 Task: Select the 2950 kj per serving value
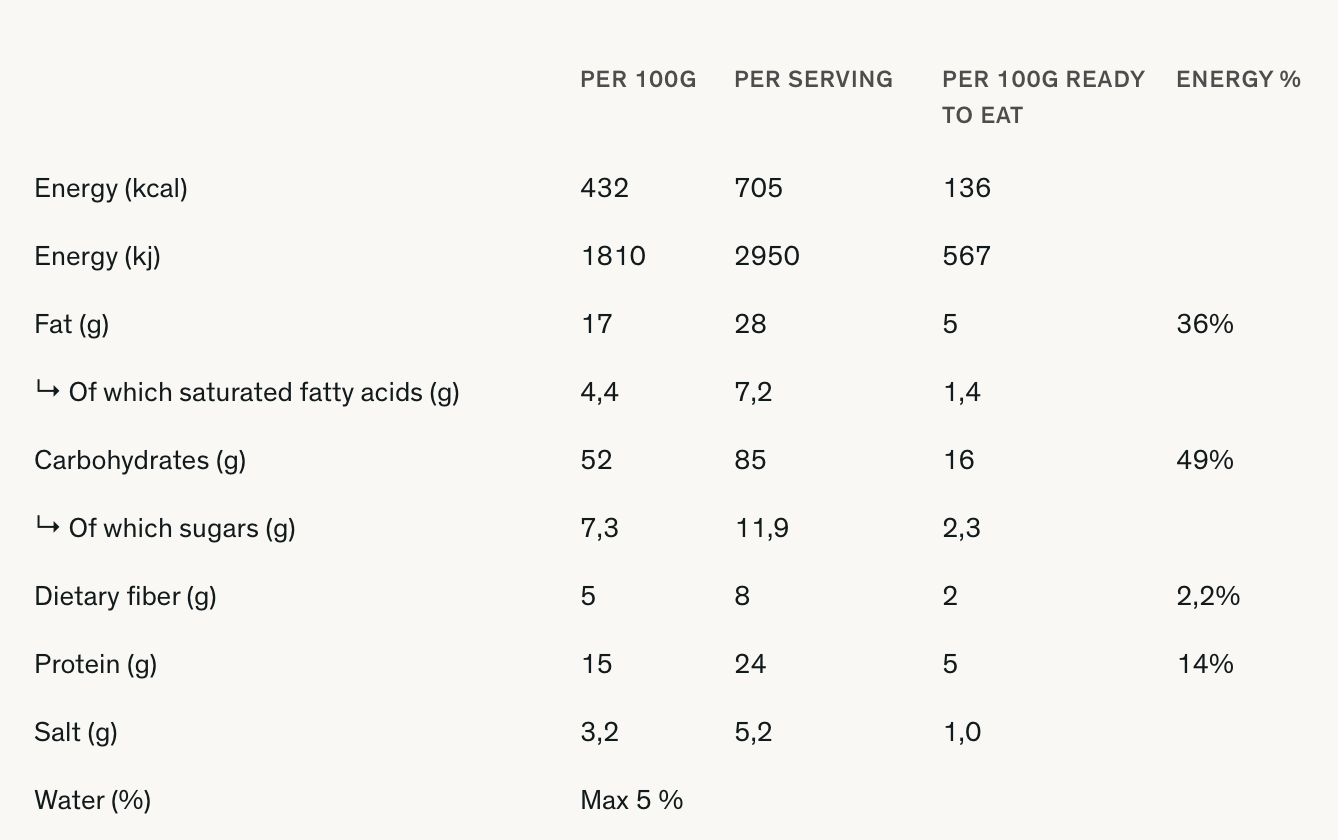click(x=766, y=256)
